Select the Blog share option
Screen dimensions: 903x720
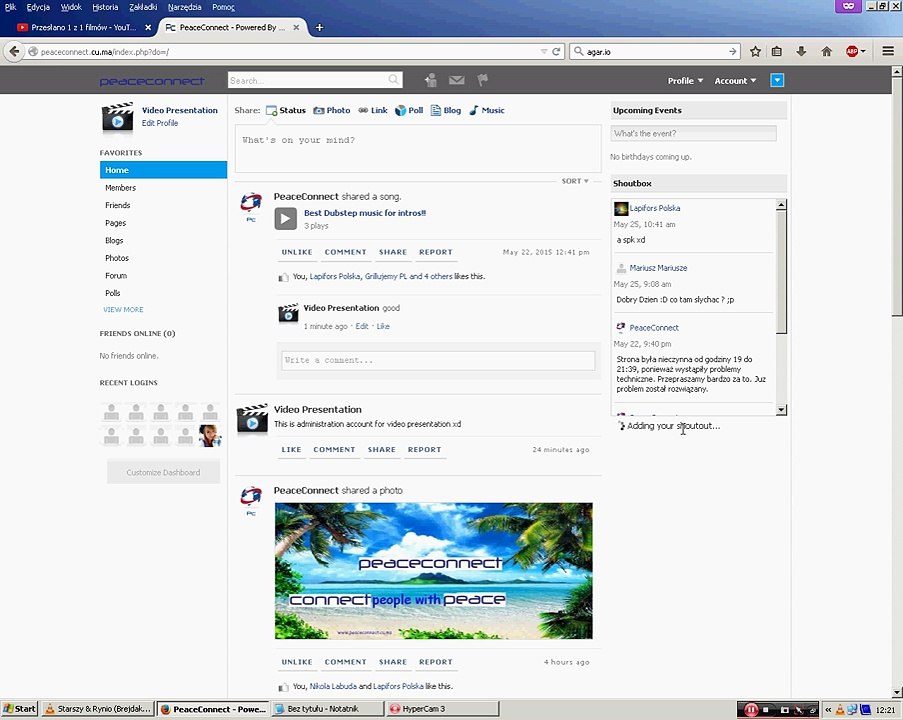(446, 110)
